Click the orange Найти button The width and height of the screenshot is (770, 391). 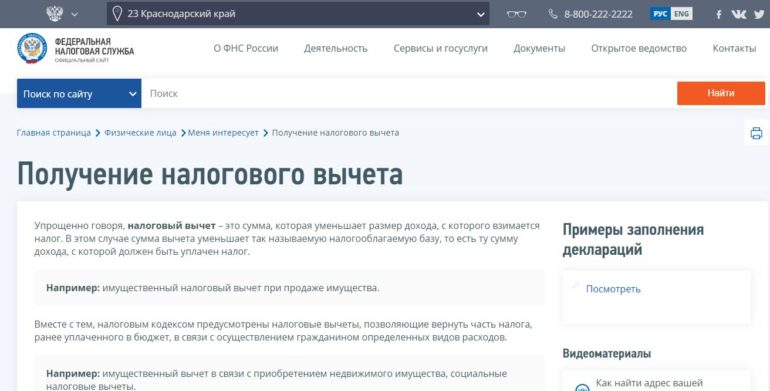721,93
